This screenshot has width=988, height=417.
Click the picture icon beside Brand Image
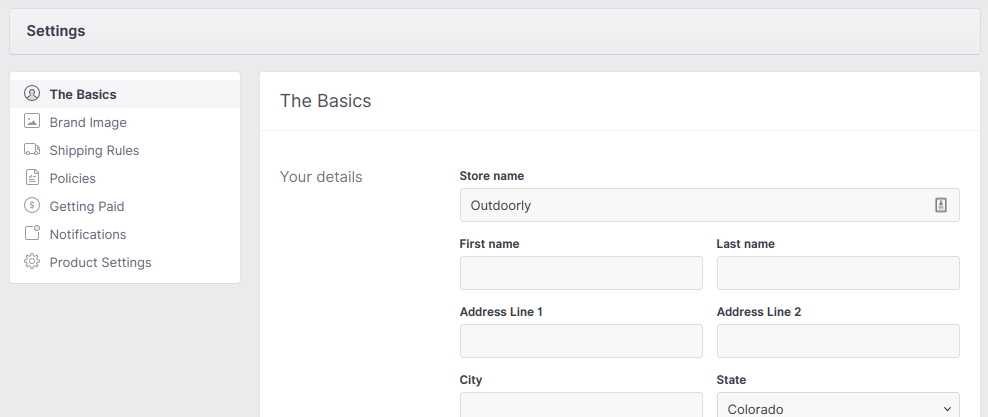[32, 122]
